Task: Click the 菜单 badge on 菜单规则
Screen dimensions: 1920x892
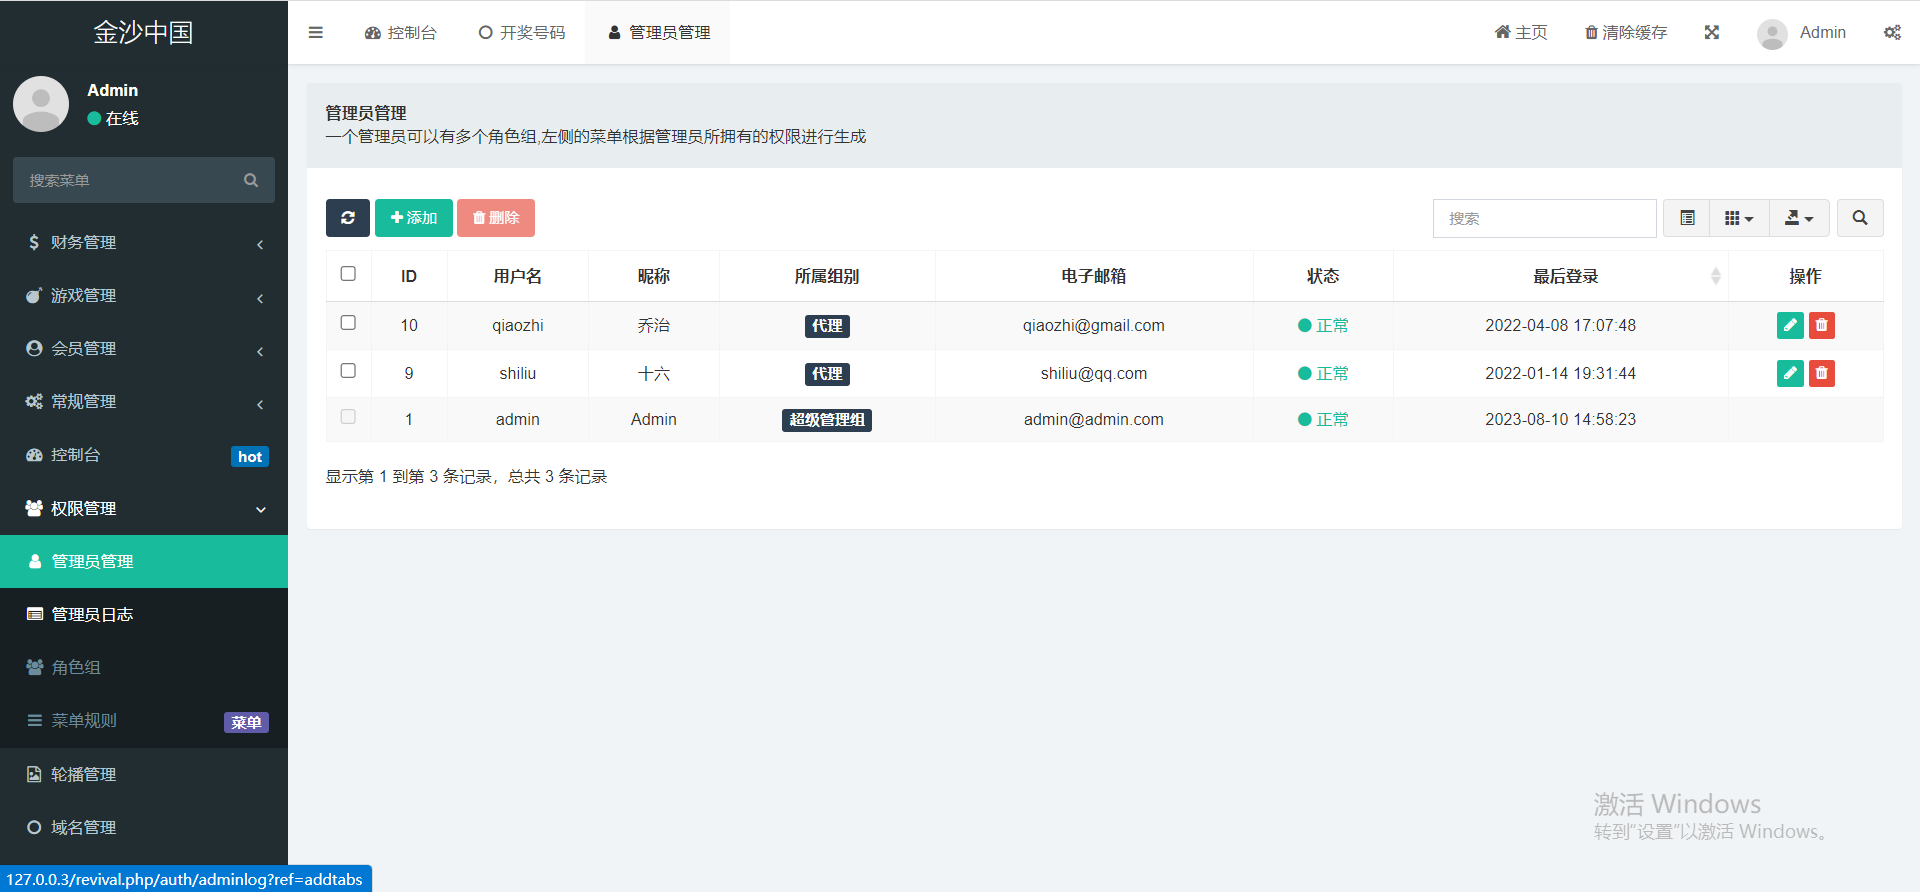Action: (246, 722)
